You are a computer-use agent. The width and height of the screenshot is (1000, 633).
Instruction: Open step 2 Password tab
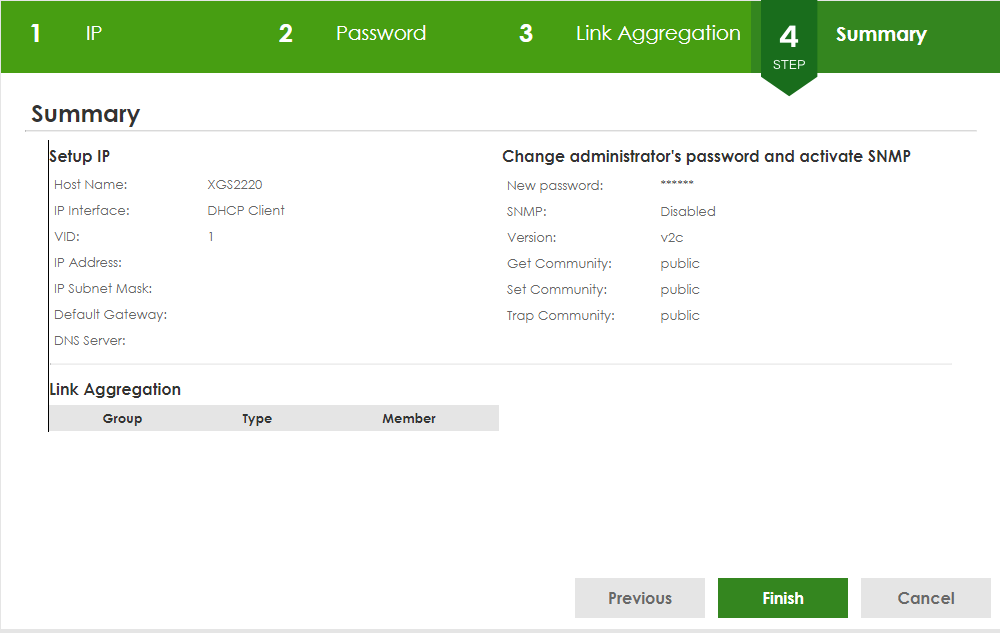380,34
